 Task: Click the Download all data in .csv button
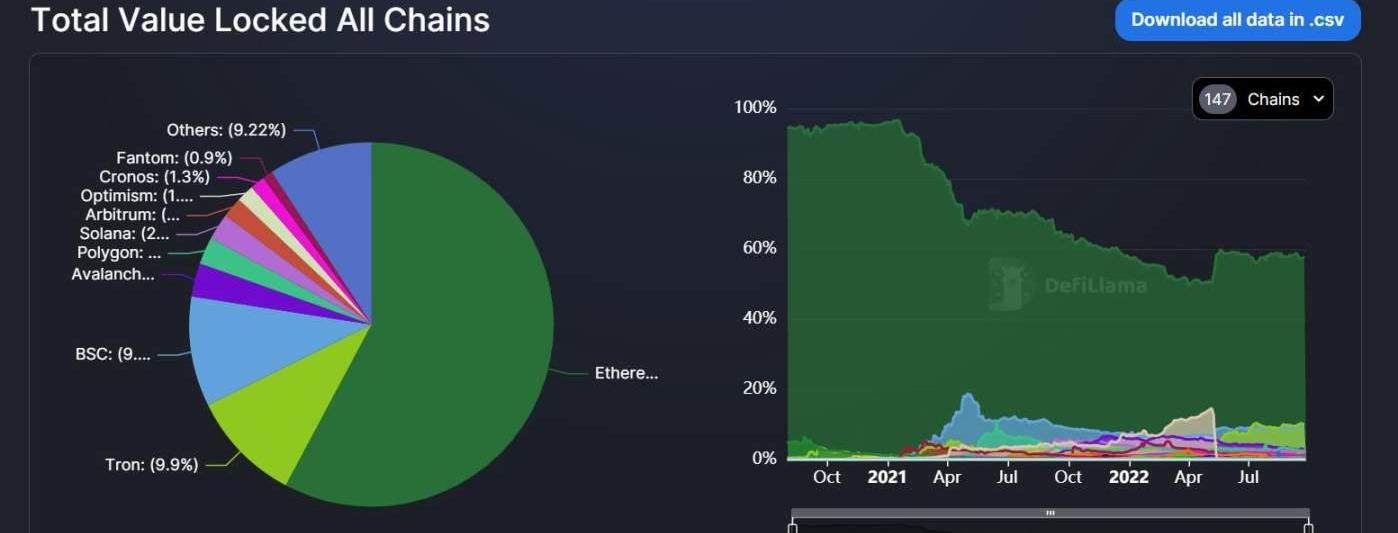tap(1238, 19)
